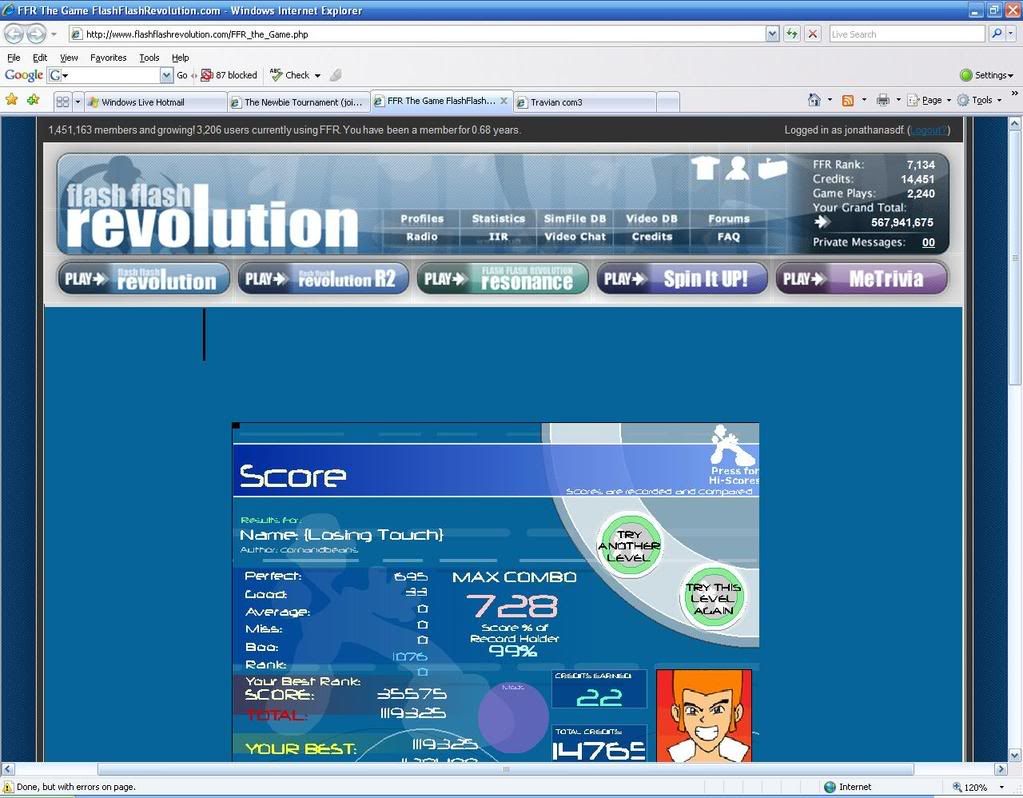Screen dimensions: 1023x798
Task: Click the Add to Favorites icon
Action: [x=33, y=100]
